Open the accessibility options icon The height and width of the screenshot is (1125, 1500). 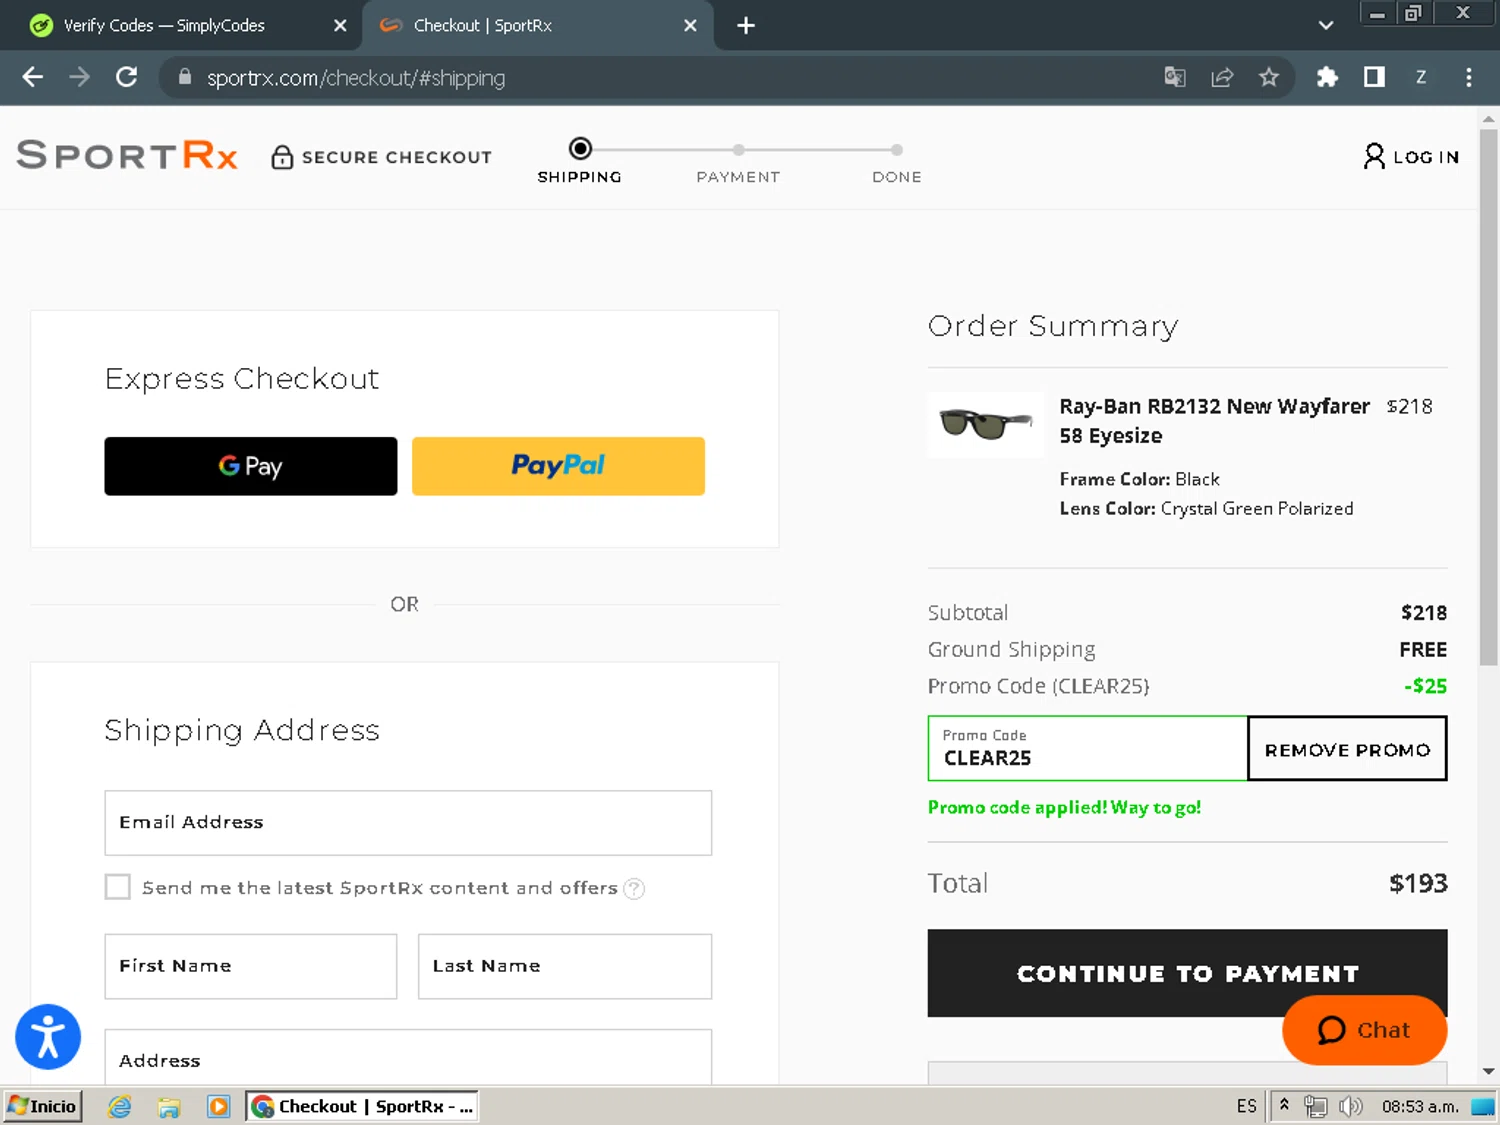48,1037
